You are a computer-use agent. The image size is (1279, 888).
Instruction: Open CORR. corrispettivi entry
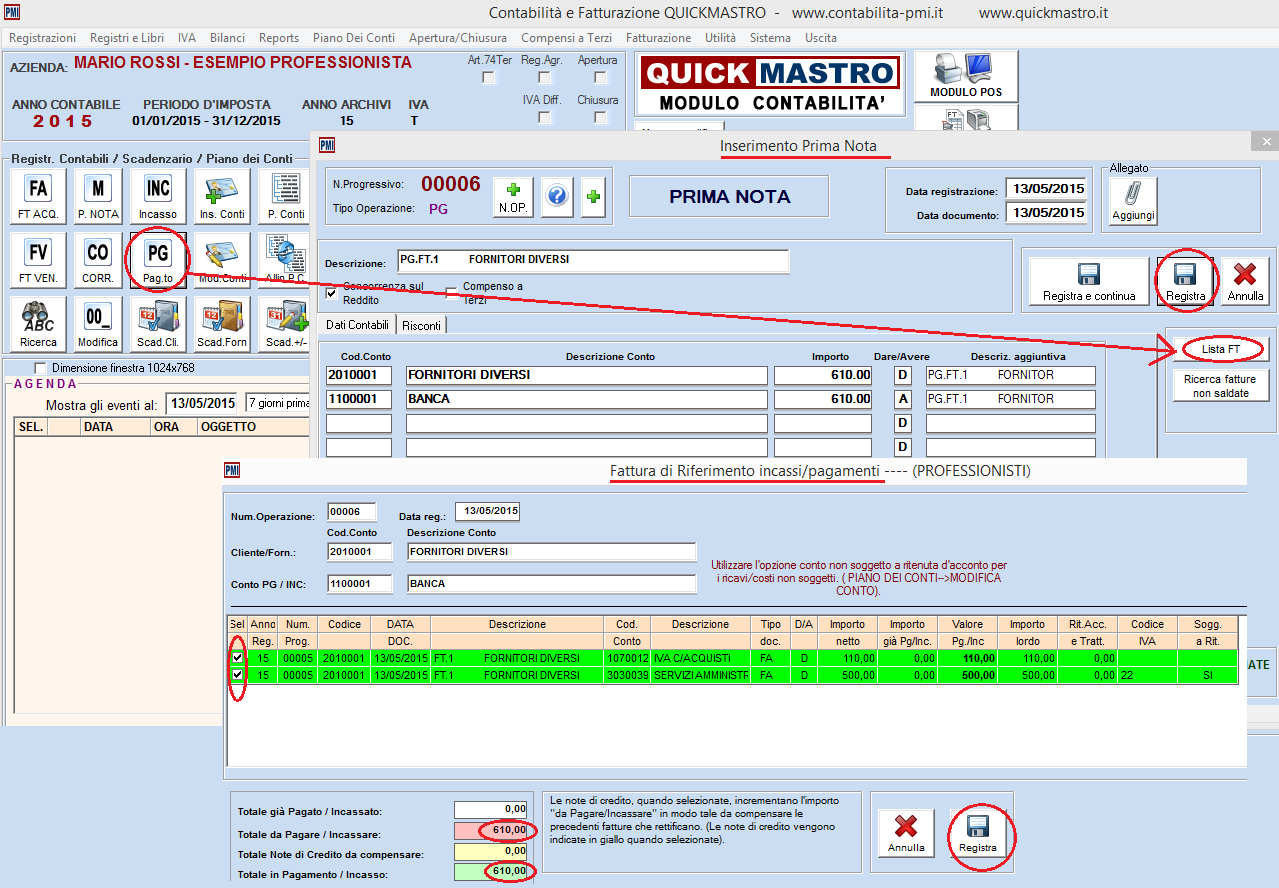click(98, 259)
